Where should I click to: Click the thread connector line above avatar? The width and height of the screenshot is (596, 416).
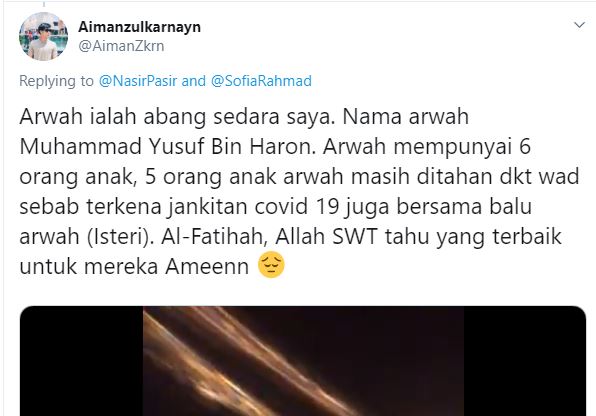[x=43, y=4]
